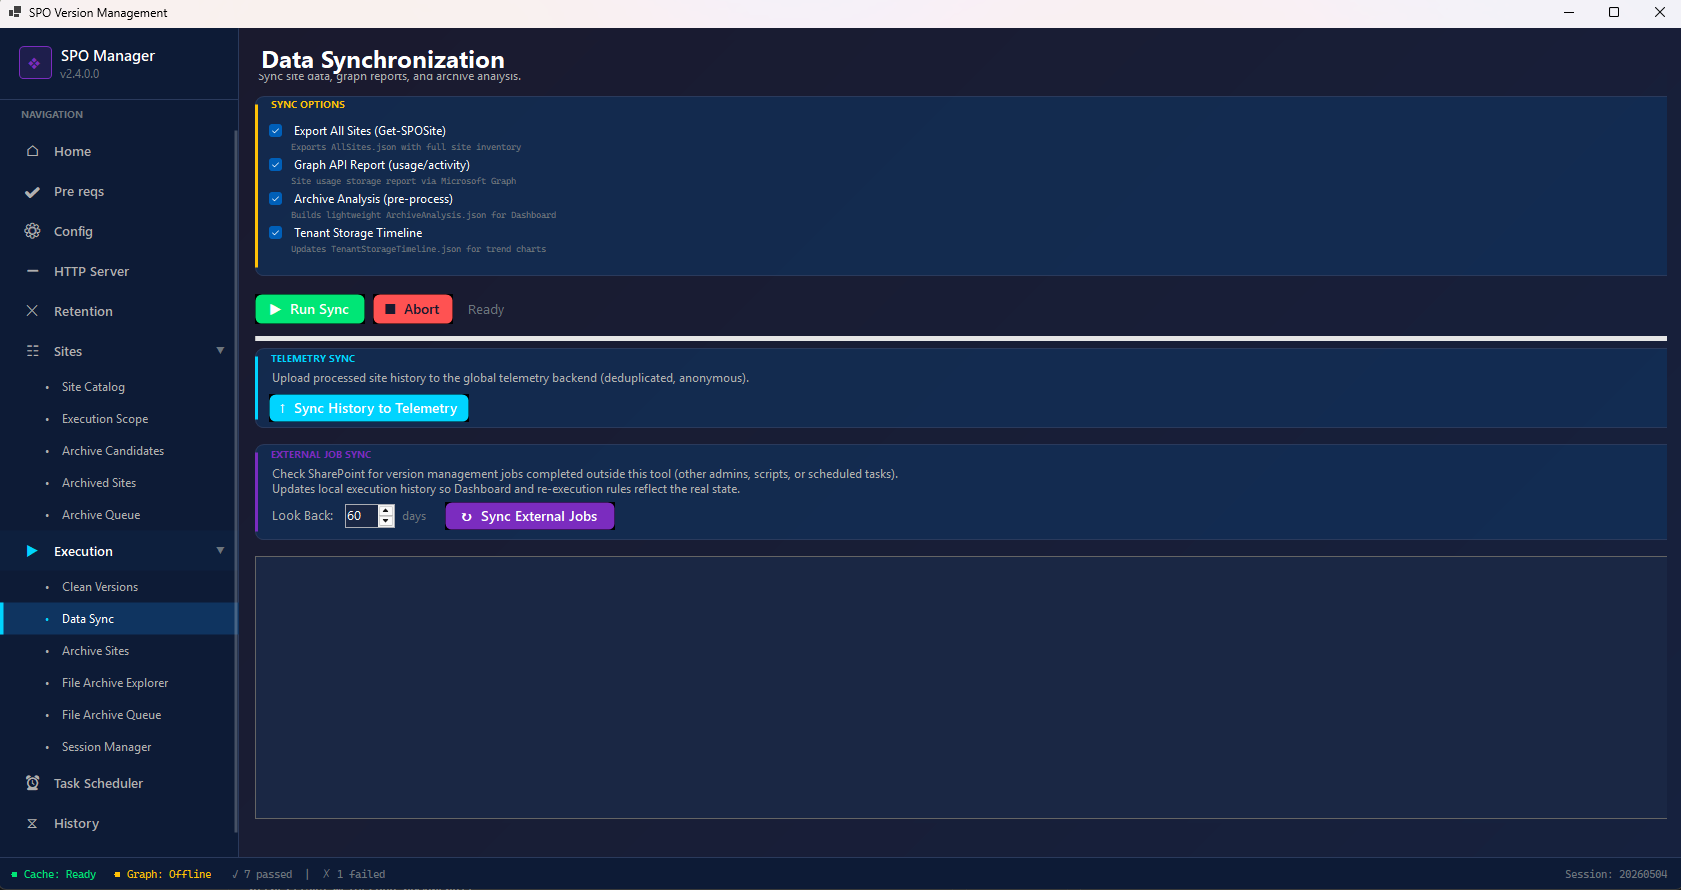Uncheck Graph API Report checkbox
1681x890 pixels.
point(276,165)
